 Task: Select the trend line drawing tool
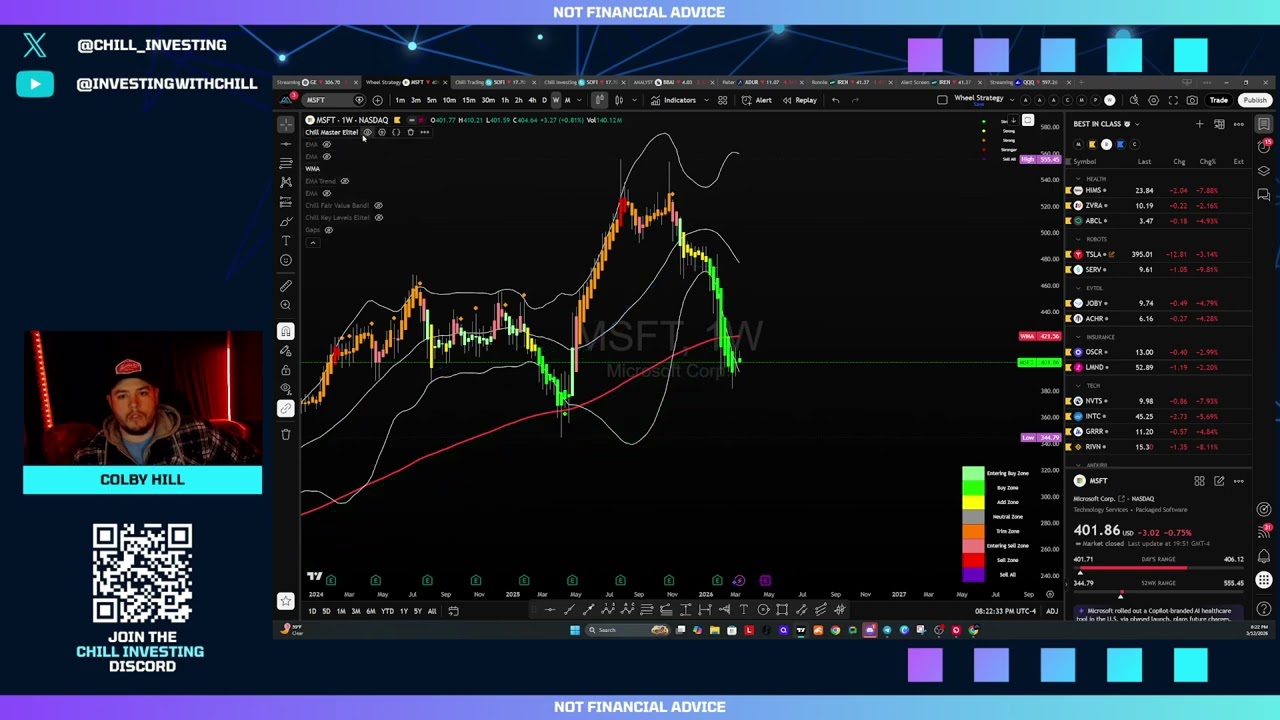click(286, 144)
